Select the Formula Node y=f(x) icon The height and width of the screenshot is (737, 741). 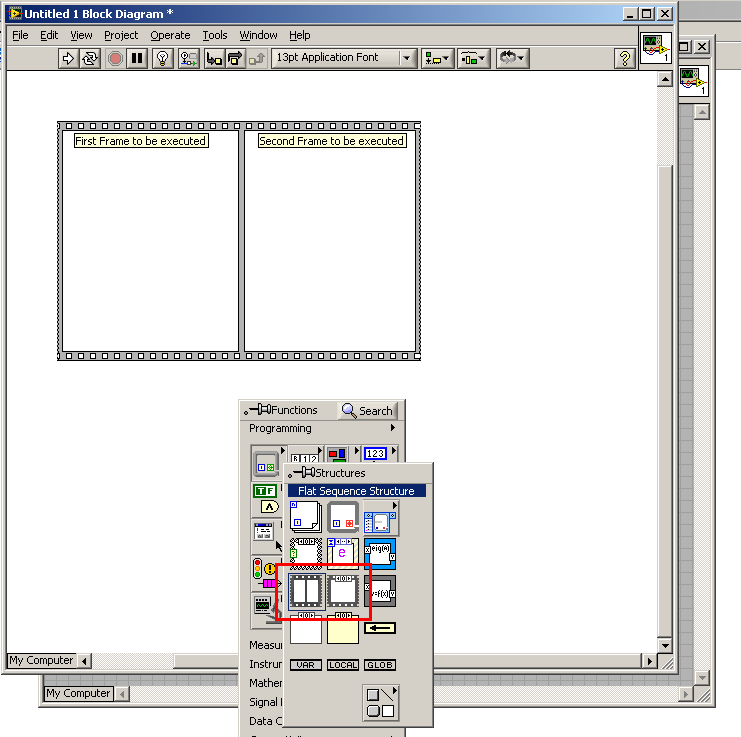[x=380, y=591]
